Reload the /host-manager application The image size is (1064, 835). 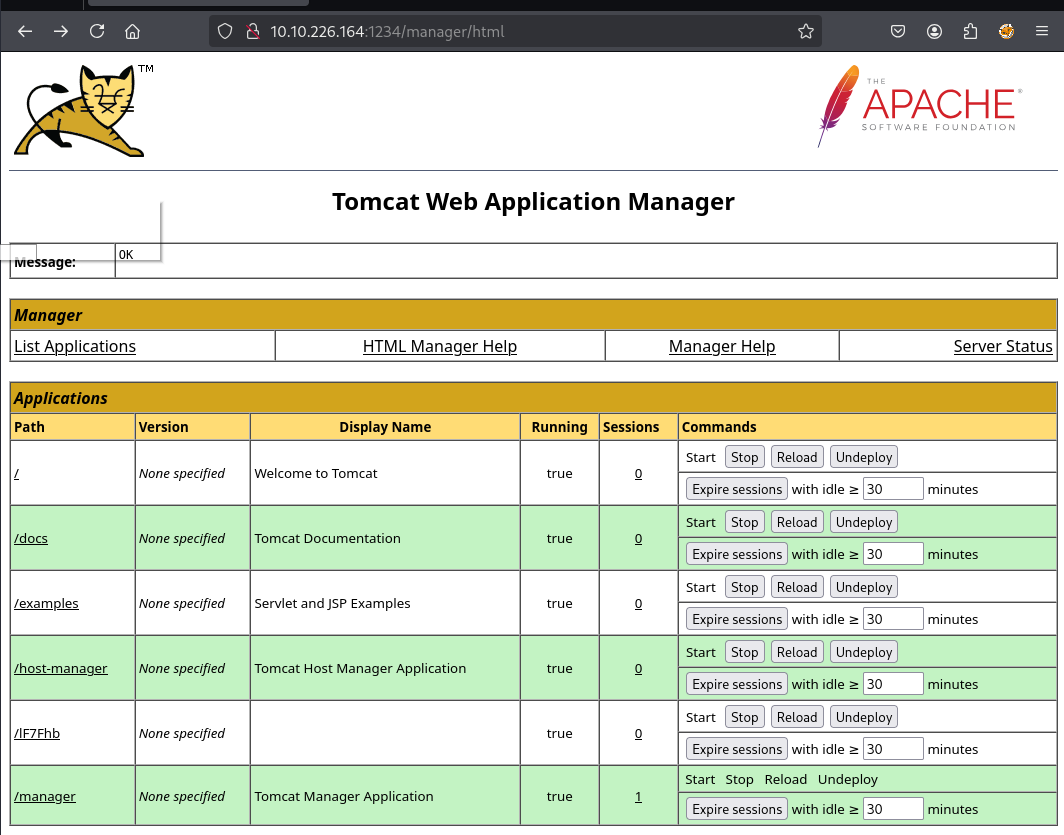pos(797,653)
